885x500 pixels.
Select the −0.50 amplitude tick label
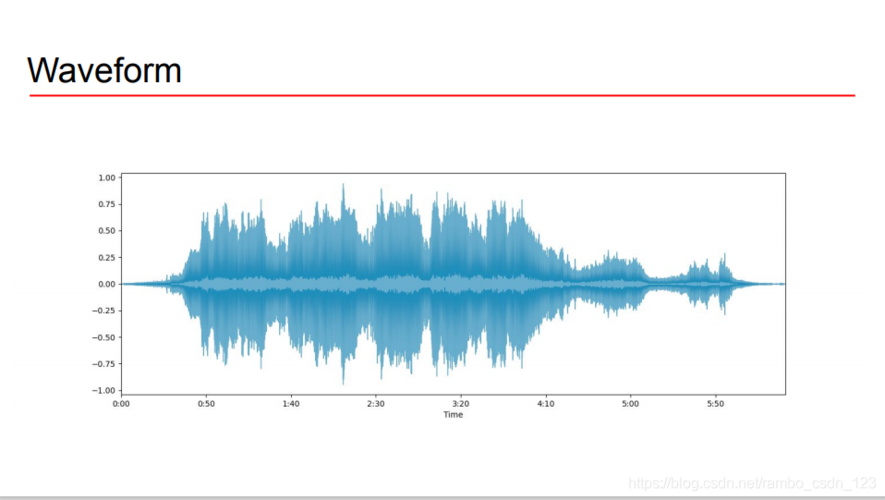tap(104, 337)
